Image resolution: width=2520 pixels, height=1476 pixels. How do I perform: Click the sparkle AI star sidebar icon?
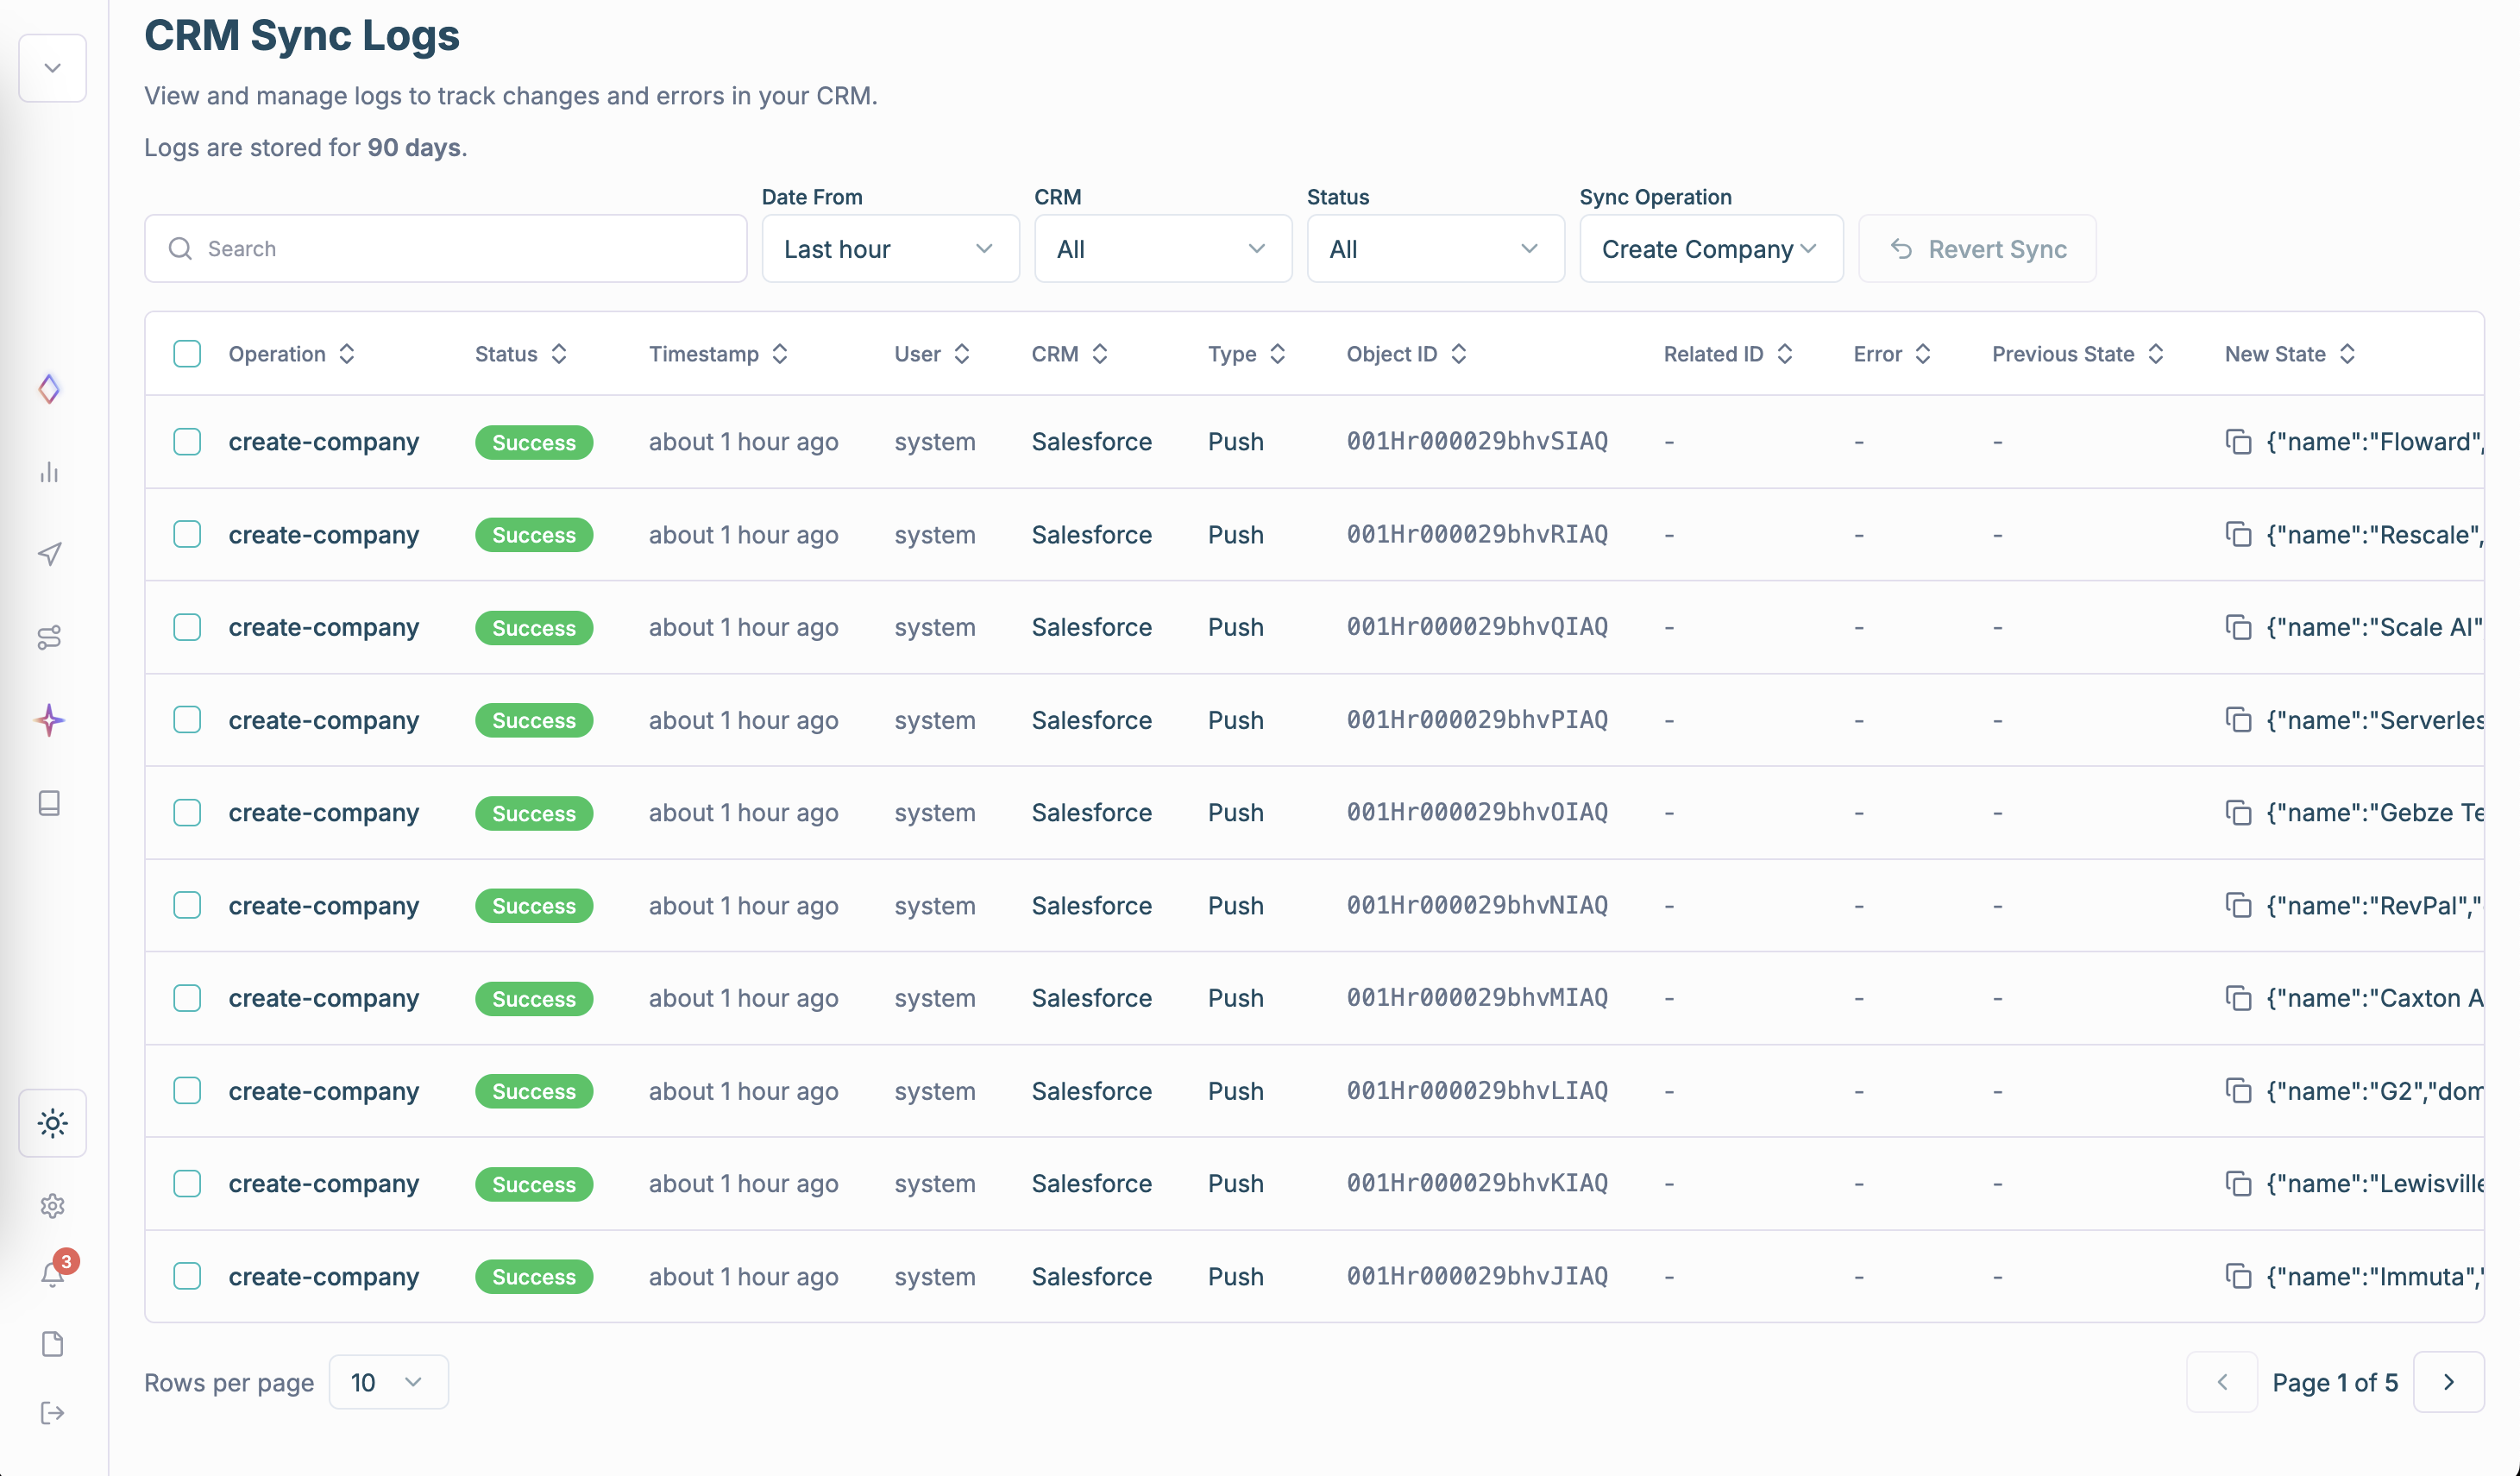click(x=50, y=720)
